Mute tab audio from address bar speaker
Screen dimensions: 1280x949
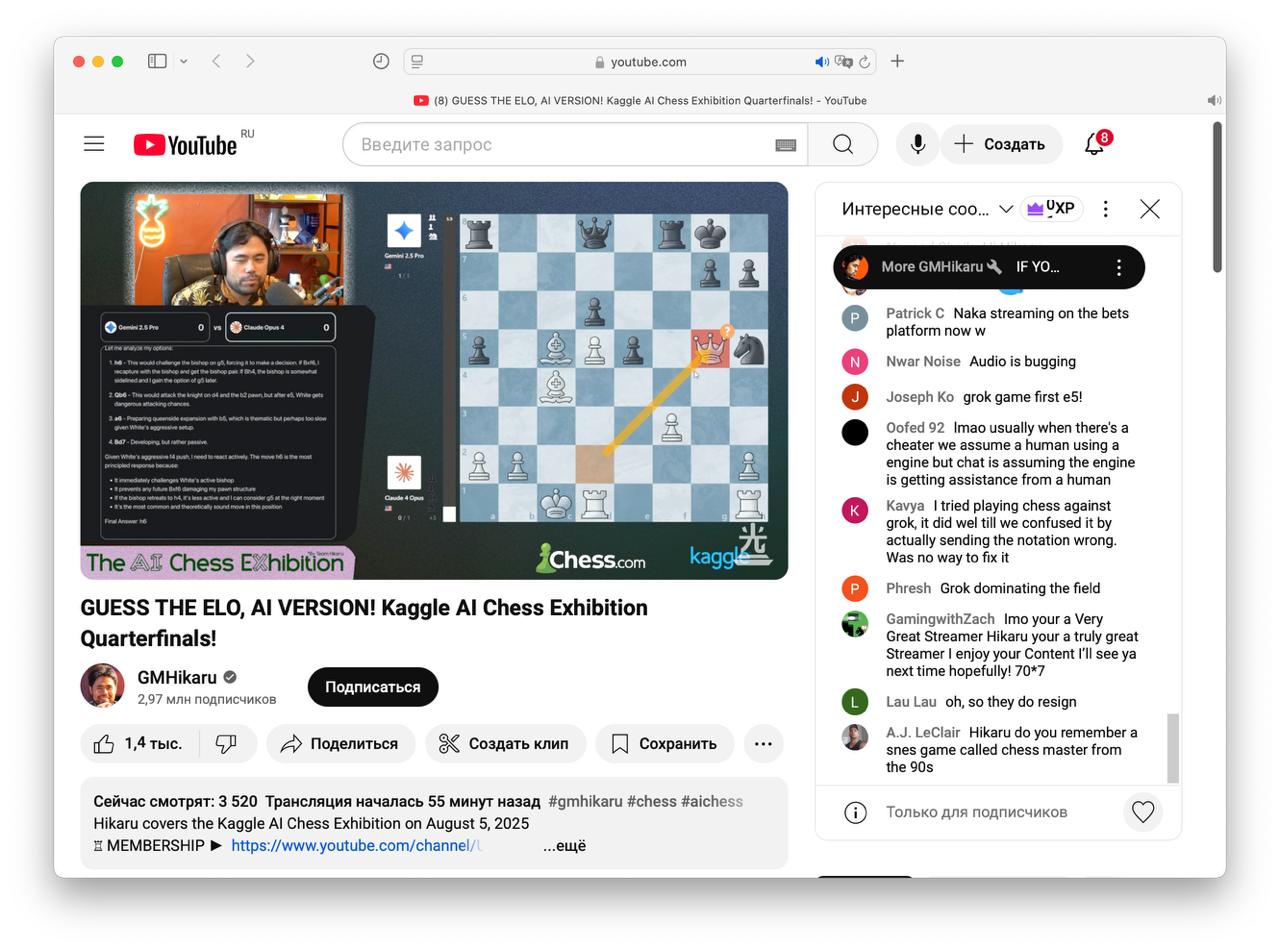pos(822,62)
